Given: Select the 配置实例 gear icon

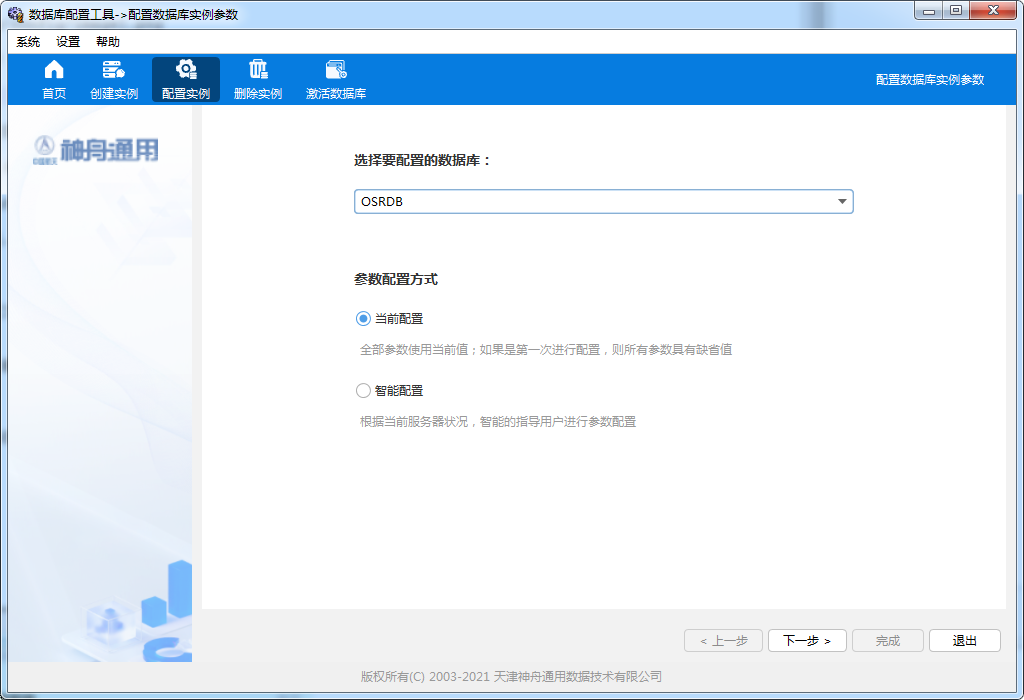Looking at the screenshot, I should click(186, 70).
